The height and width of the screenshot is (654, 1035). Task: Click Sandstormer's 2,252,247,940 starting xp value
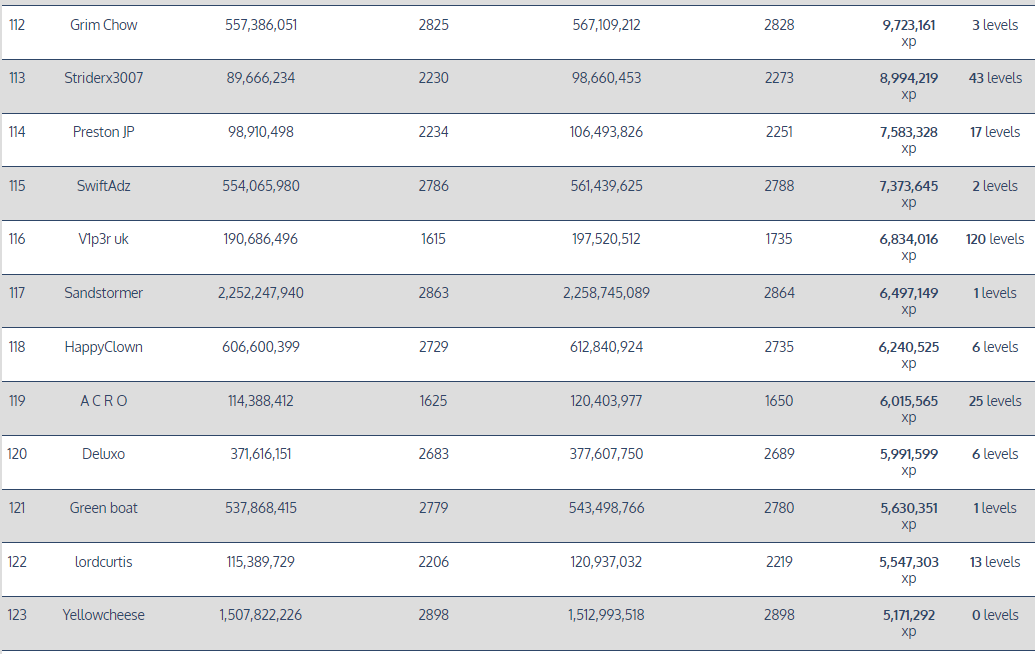tap(261, 293)
